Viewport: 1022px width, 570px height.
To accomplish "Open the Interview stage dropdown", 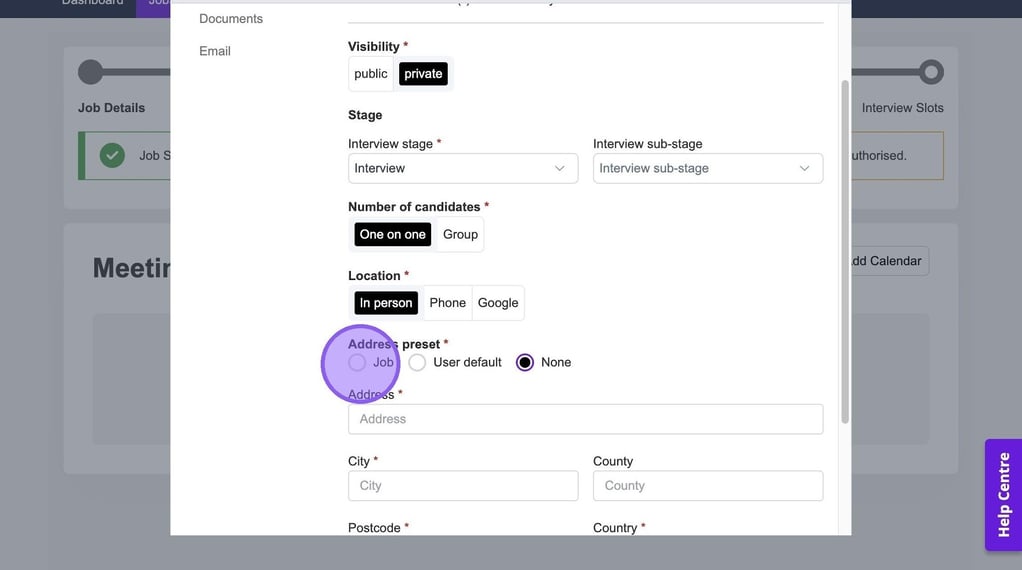I will pyautogui.click(x=462, y=168).
